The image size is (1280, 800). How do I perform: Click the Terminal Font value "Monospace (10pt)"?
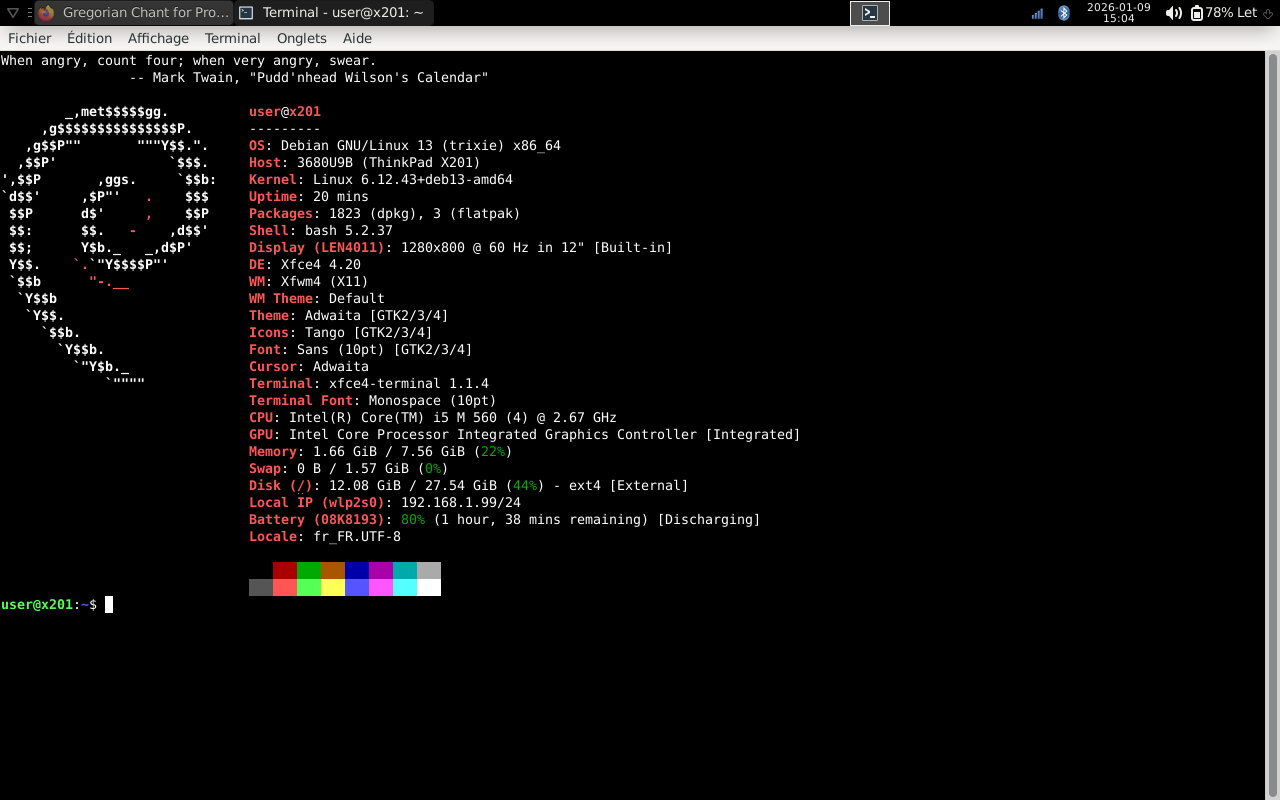click(x=433, y=401)
